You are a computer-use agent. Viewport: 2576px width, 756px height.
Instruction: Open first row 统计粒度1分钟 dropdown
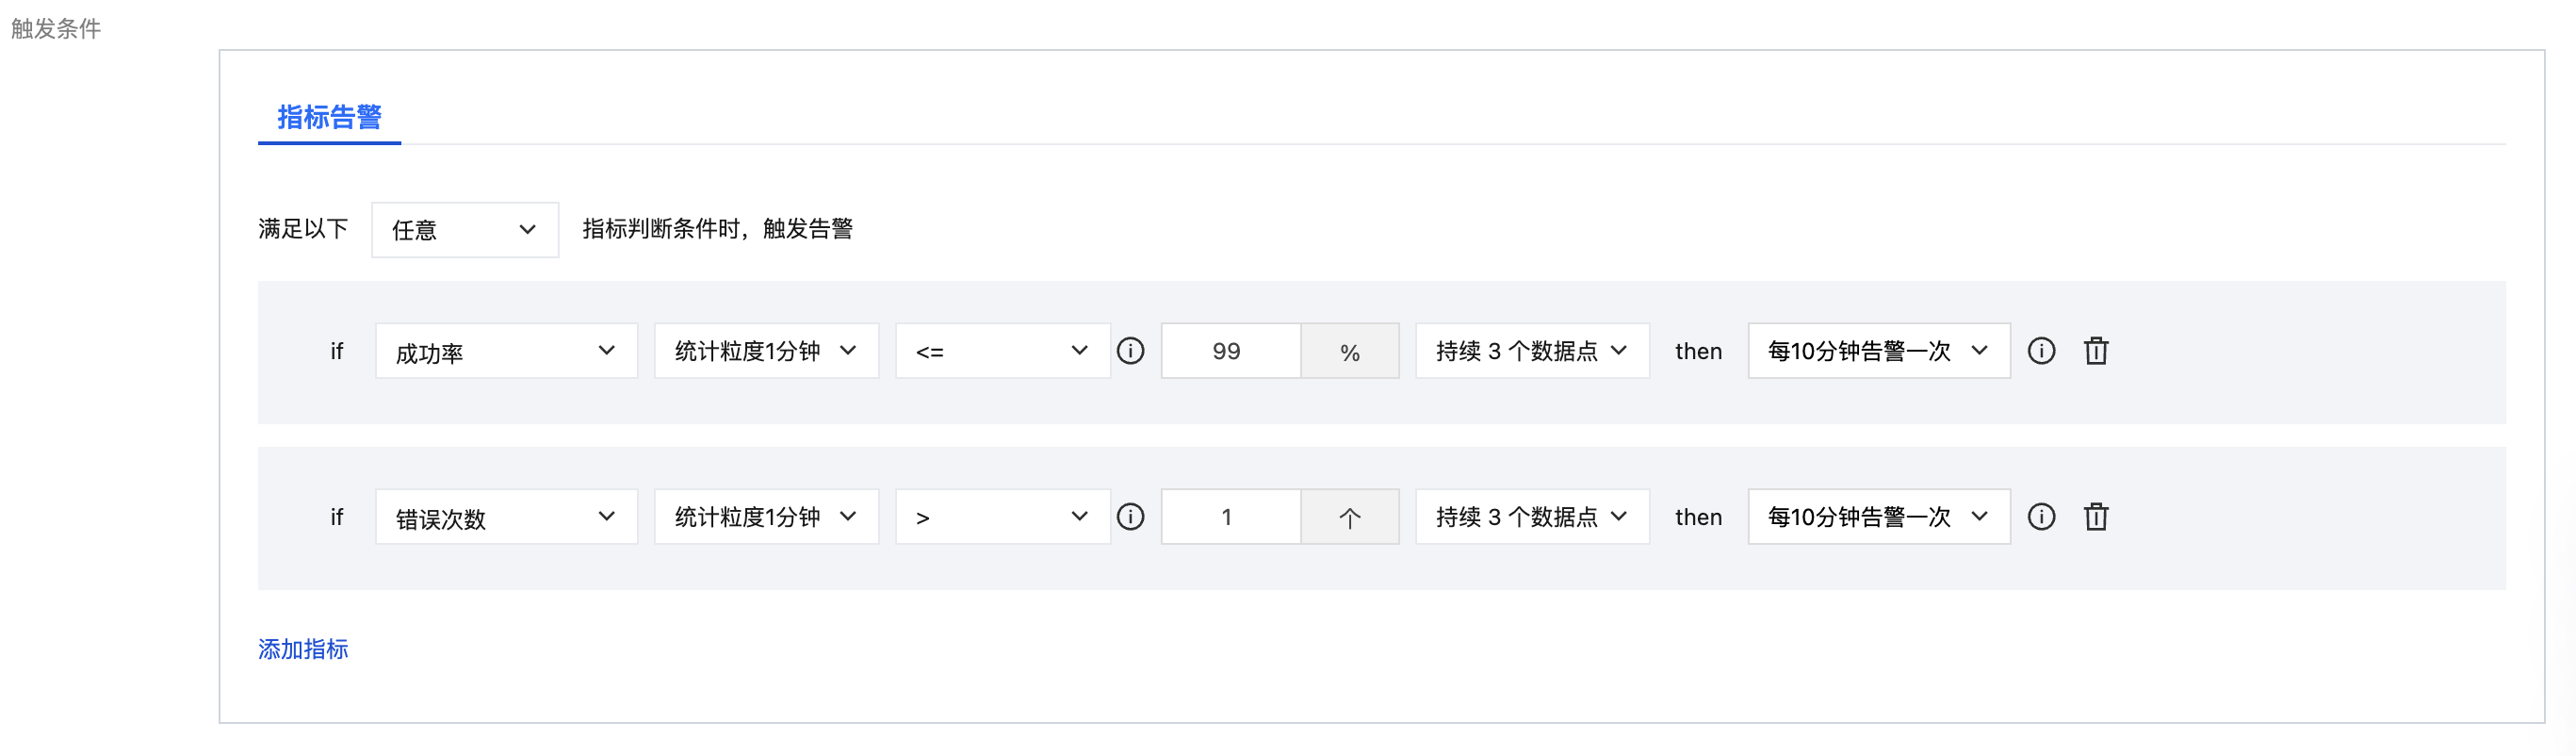[x=766, y=351]
